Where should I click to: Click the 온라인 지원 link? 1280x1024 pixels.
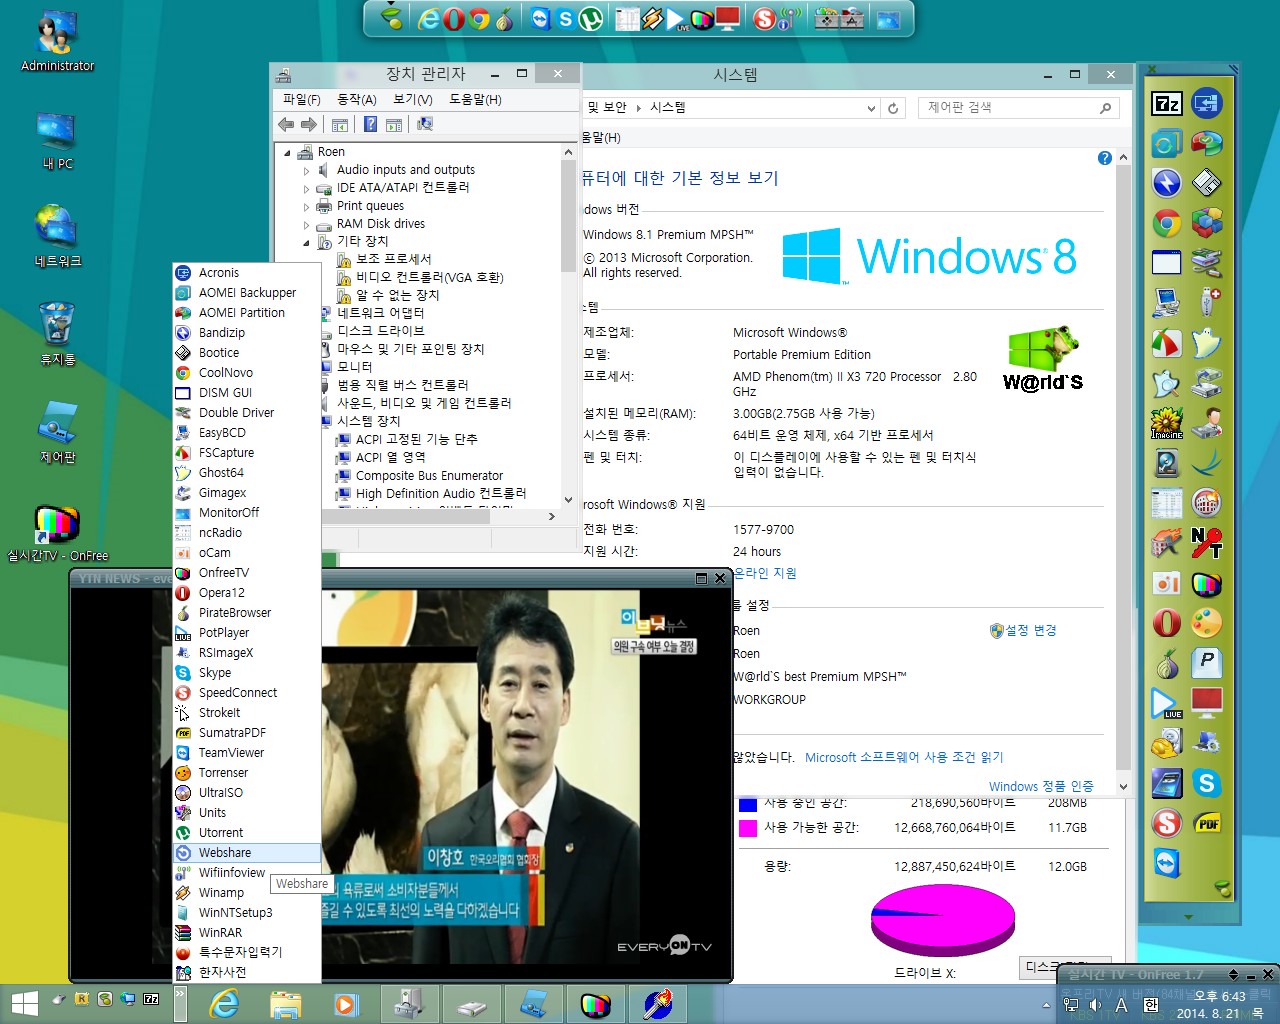click(765, 573)
